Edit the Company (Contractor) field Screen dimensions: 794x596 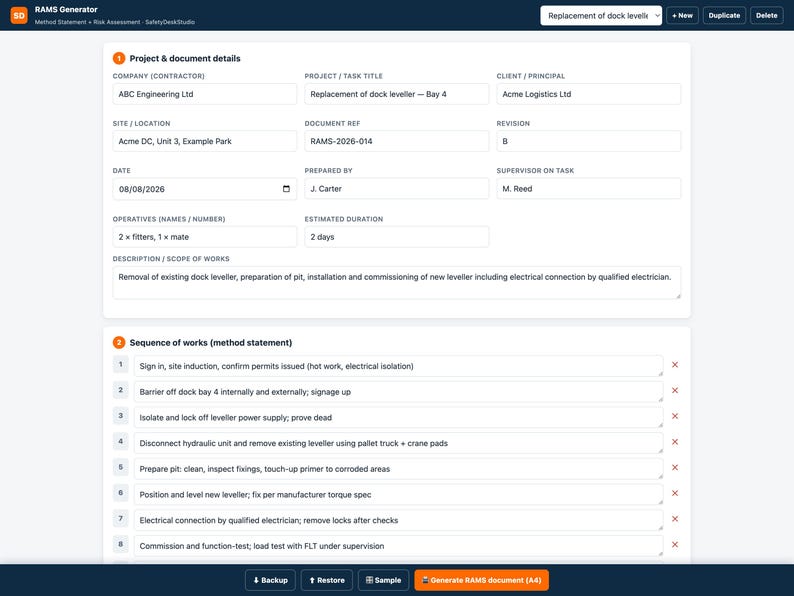[x=205, y=94]
